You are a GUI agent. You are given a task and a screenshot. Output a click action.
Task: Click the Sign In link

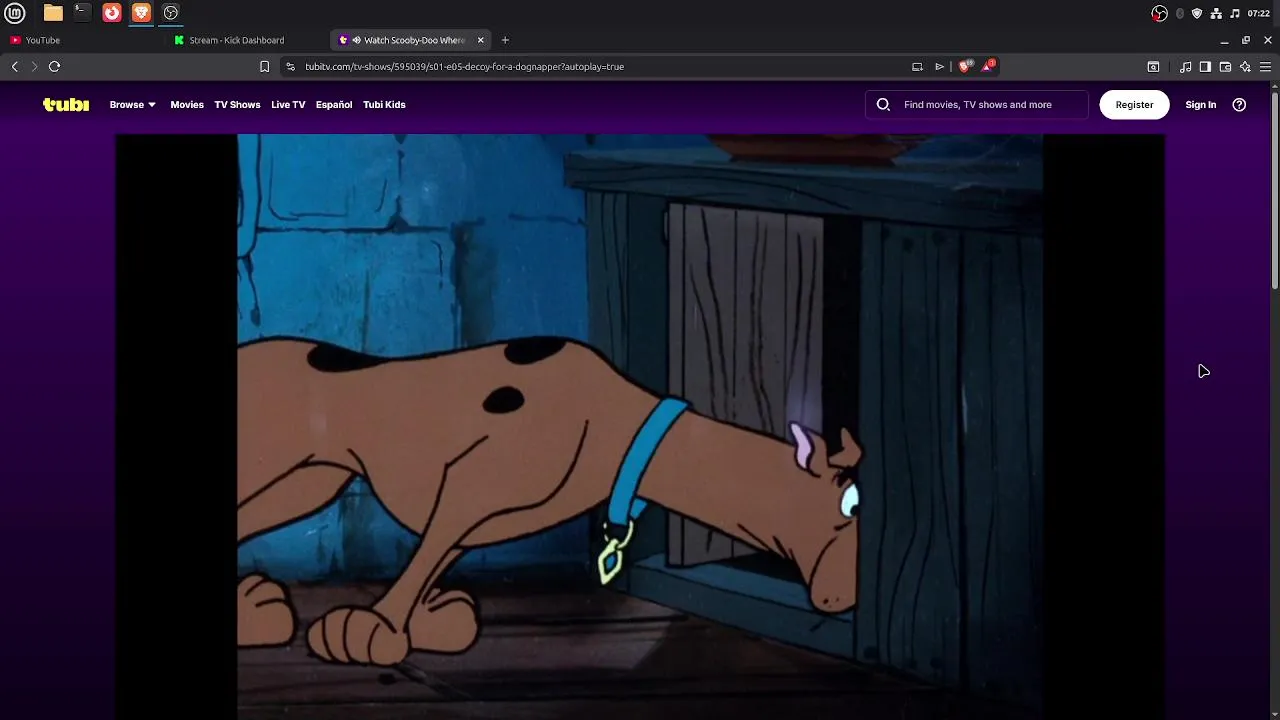tap(1201, 104)
